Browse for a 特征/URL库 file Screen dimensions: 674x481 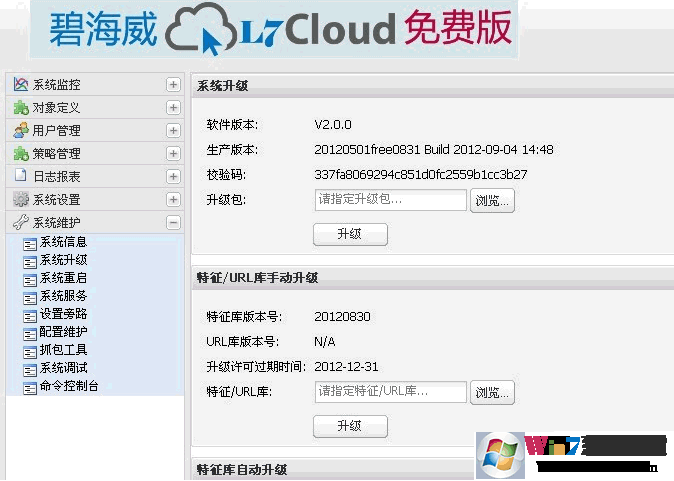pos(492,392)
